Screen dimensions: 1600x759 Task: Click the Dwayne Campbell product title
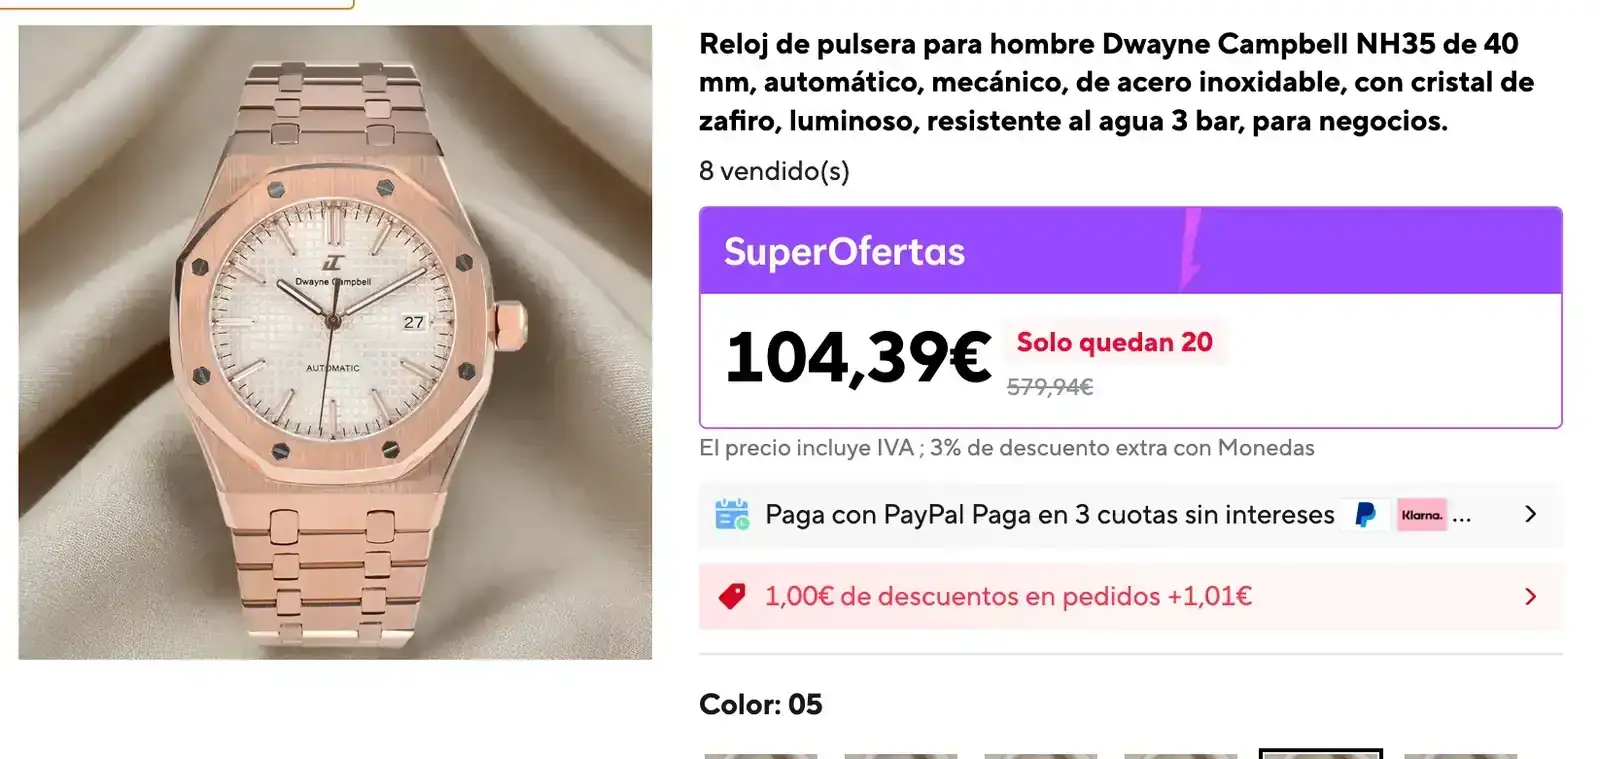pos(1117,82)
